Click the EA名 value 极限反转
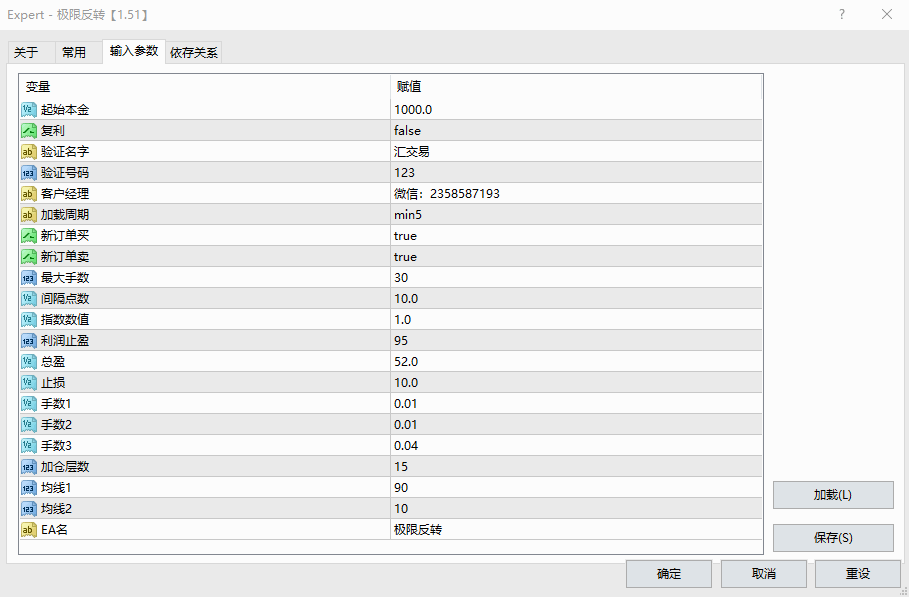This screenshot has width=909, height=597. click(x=418, y=530)
